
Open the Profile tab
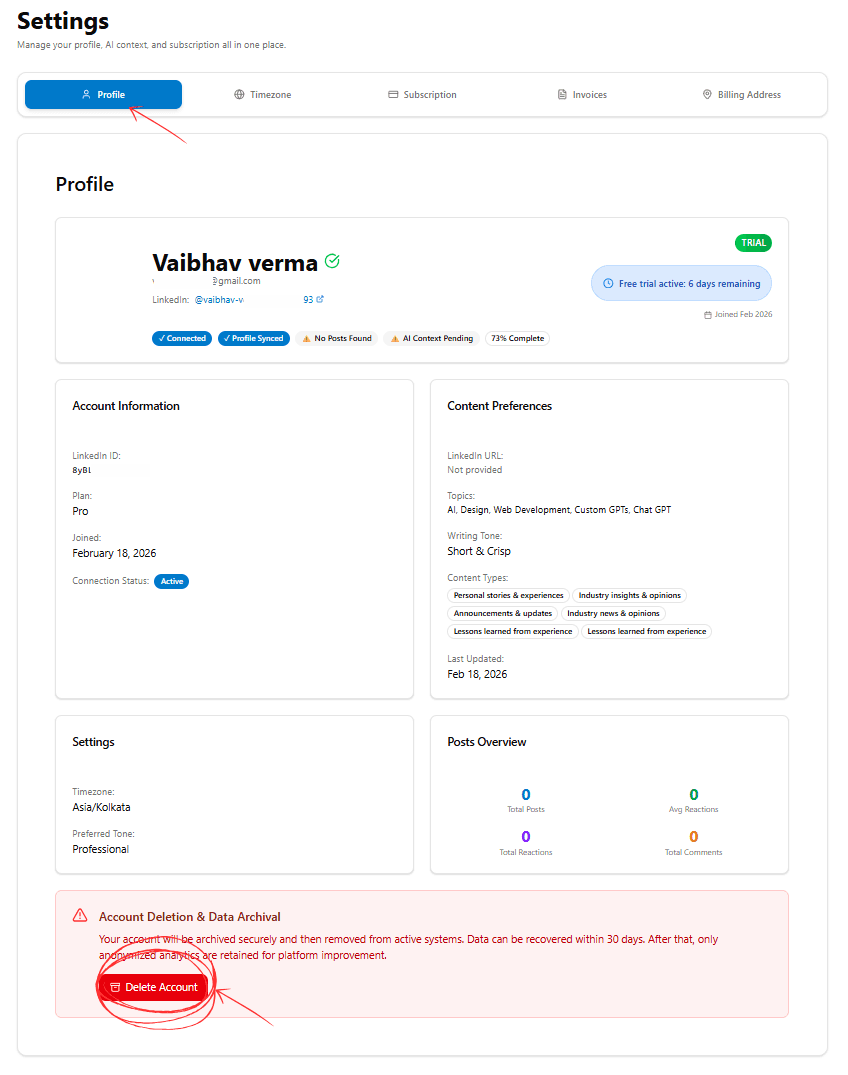click(103, 95)
